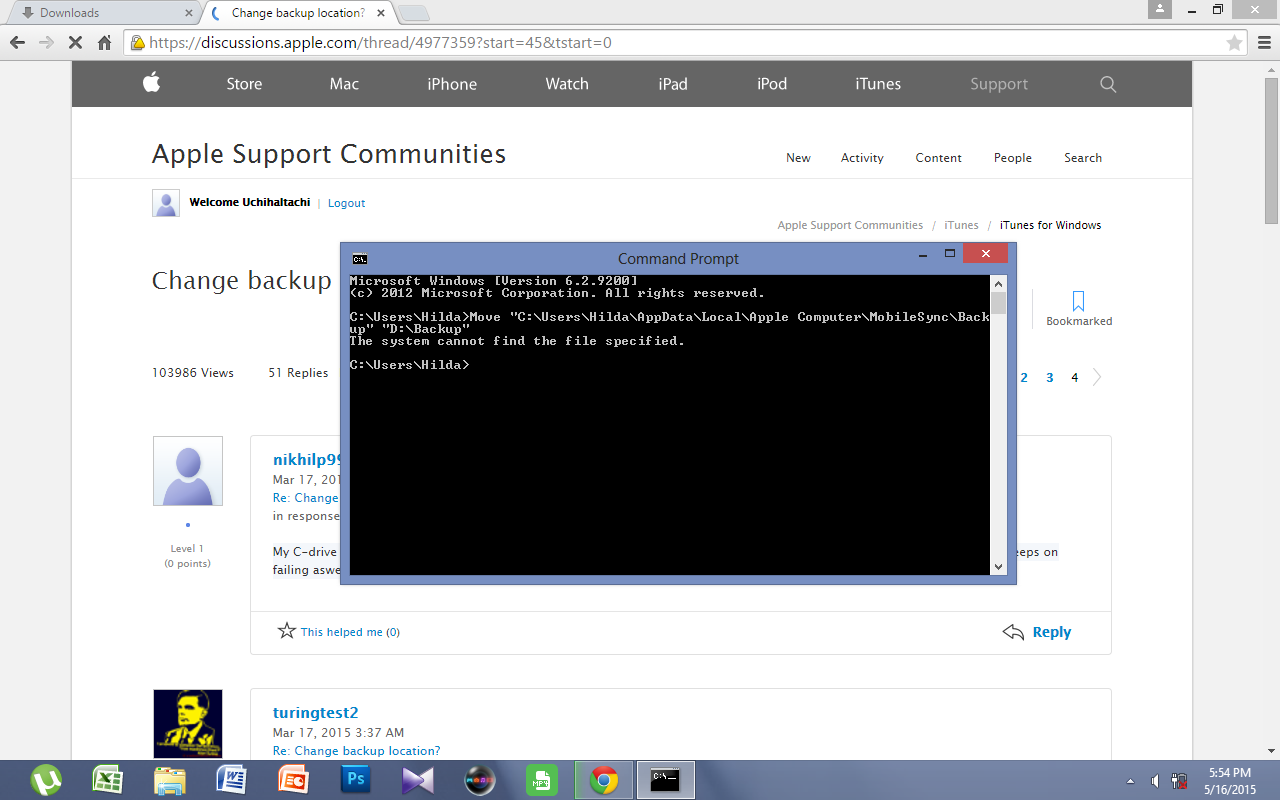Click the round dark media app taskbar icon
This screenshot has height=800, width=1280.
[x=479, y=780]
